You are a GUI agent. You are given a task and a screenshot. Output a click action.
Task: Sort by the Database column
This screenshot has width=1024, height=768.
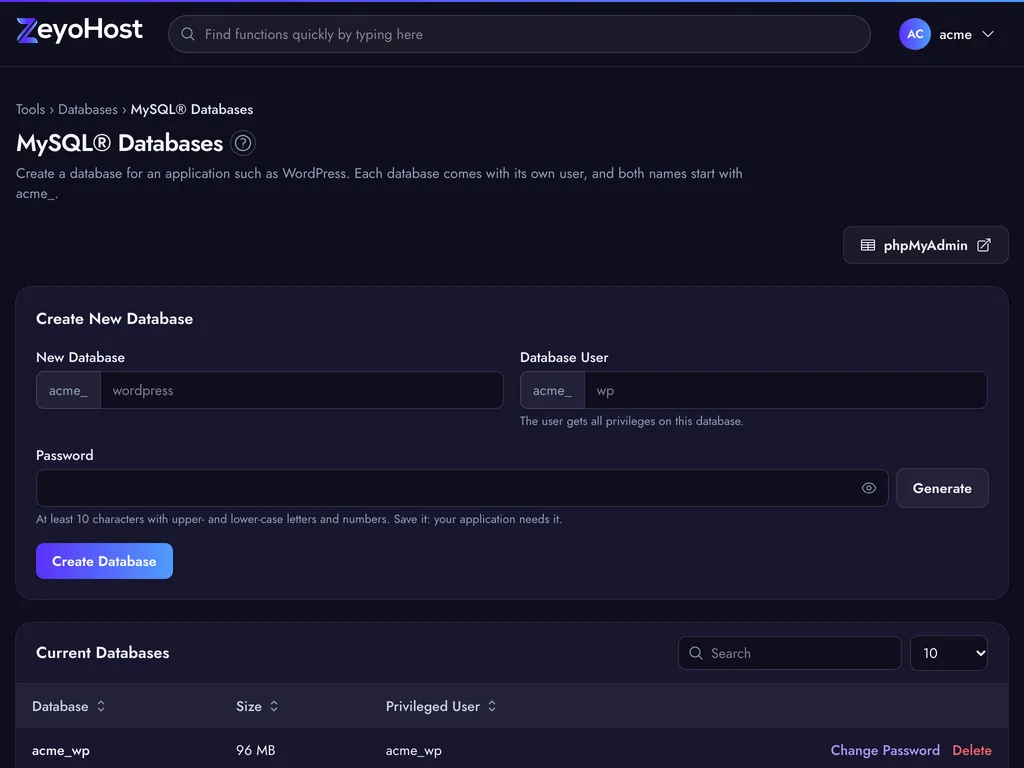tap(69, 706)
